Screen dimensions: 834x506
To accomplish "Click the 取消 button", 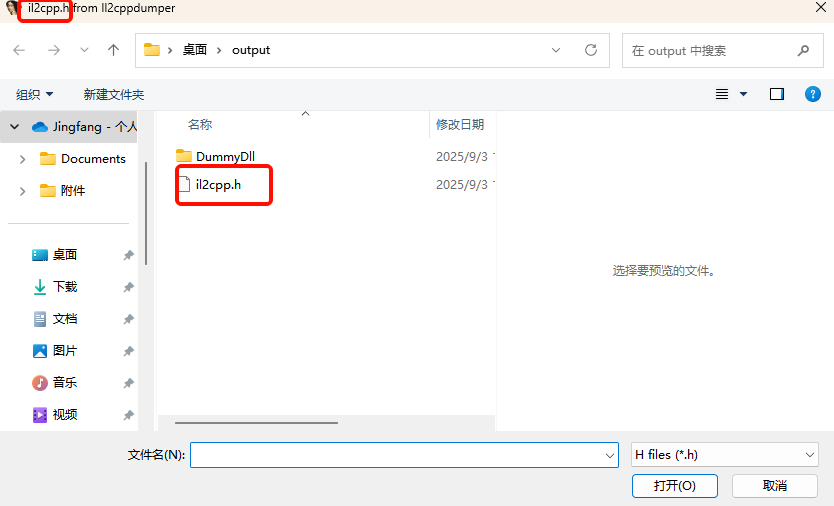I will tap(775, 485).
